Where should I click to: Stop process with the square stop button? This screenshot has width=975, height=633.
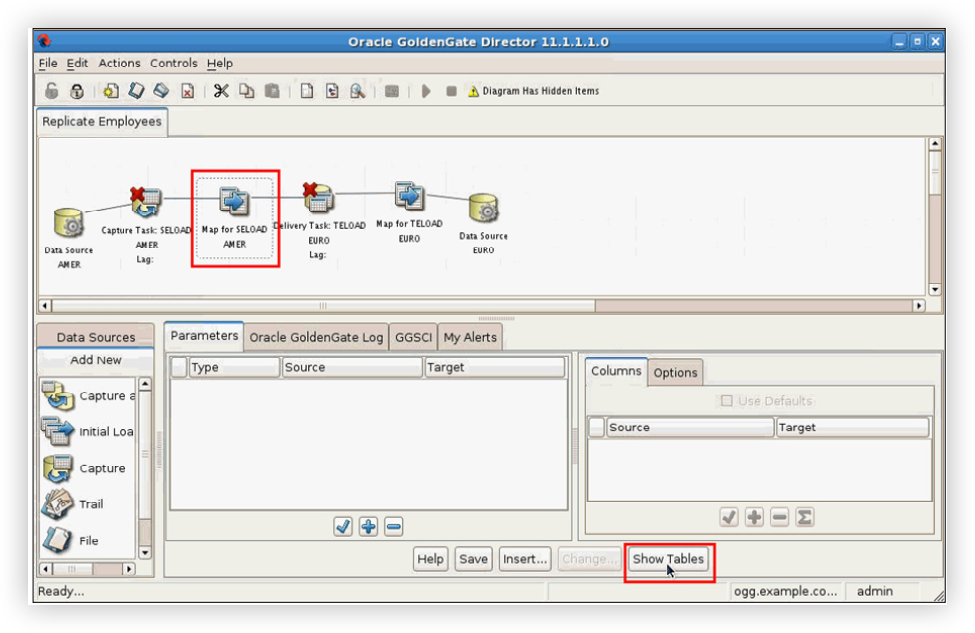click(x=451, y=91)
